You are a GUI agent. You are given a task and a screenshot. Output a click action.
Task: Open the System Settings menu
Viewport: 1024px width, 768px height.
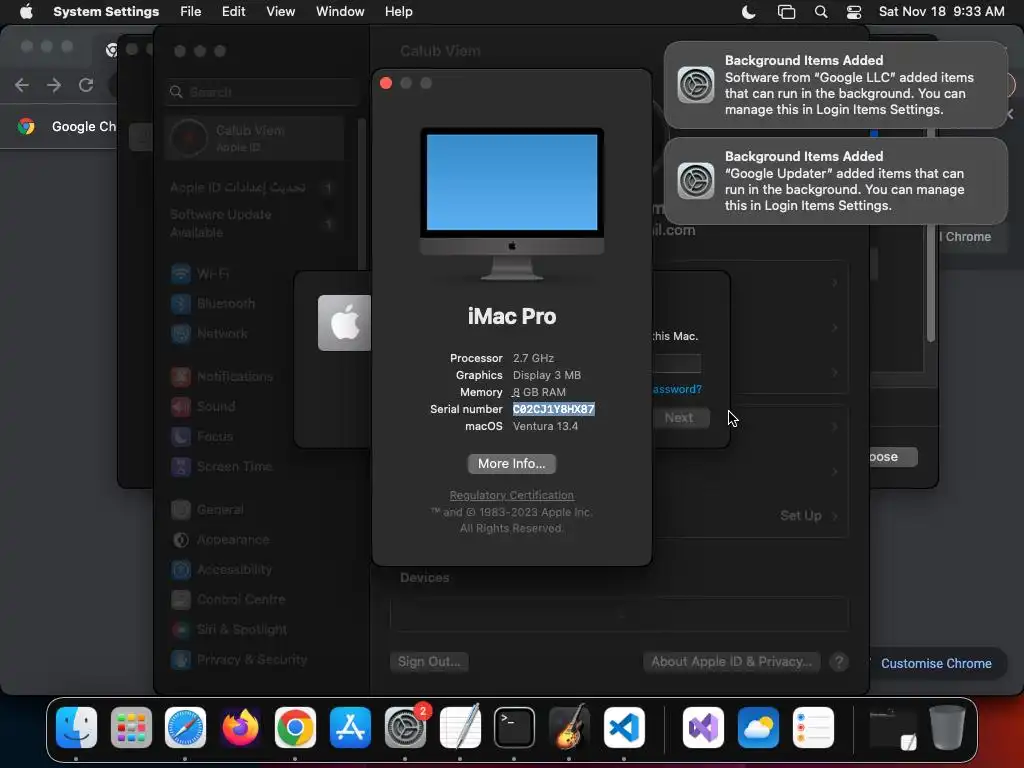(x=106, y=12)
